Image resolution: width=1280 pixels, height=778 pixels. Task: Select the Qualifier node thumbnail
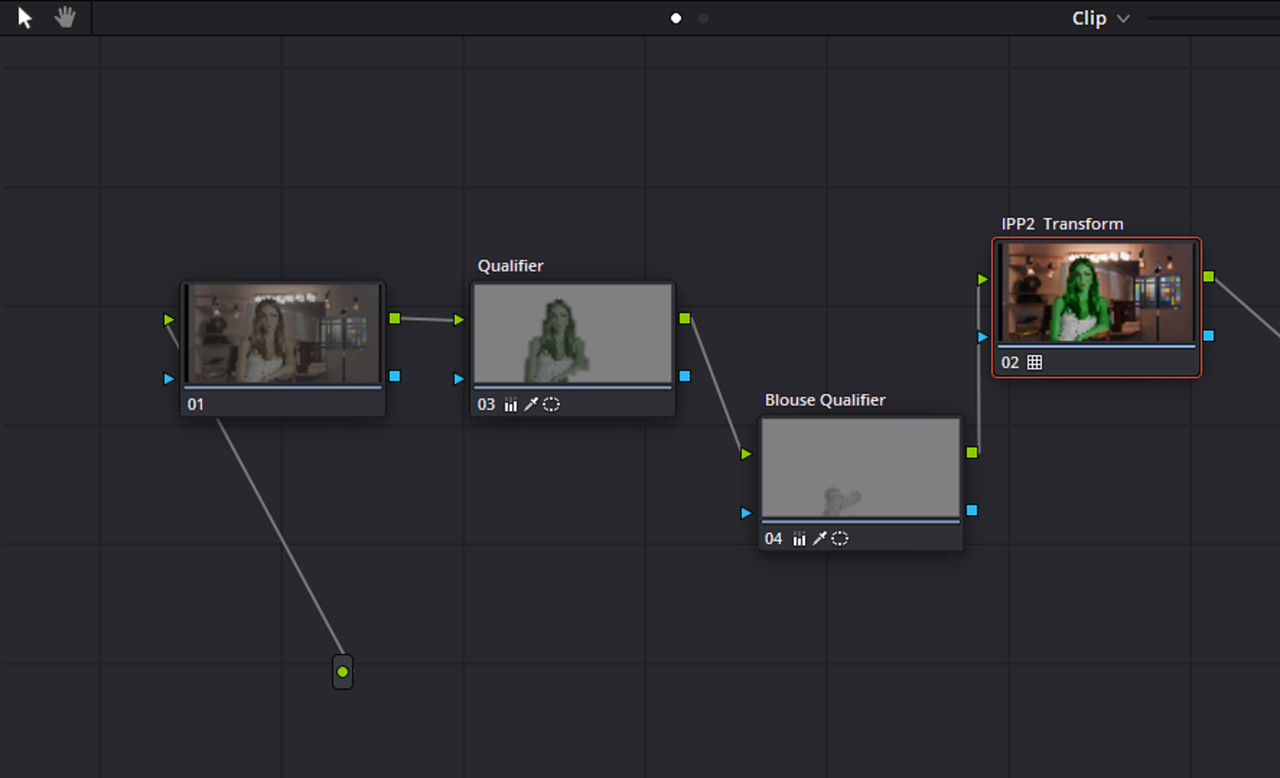[573, 334]
